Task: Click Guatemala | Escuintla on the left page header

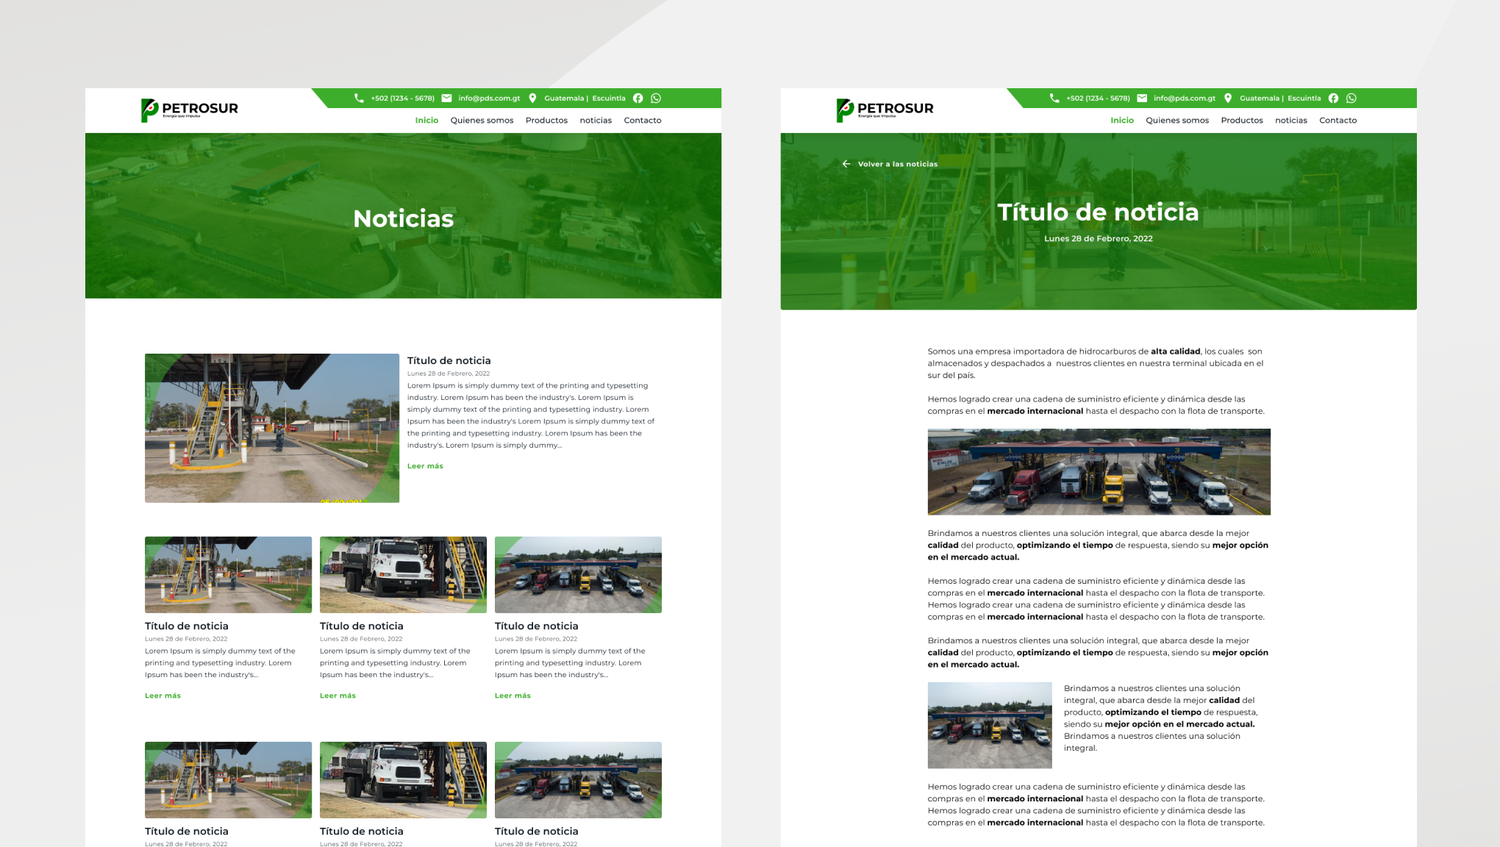Action: click(585, 98)
